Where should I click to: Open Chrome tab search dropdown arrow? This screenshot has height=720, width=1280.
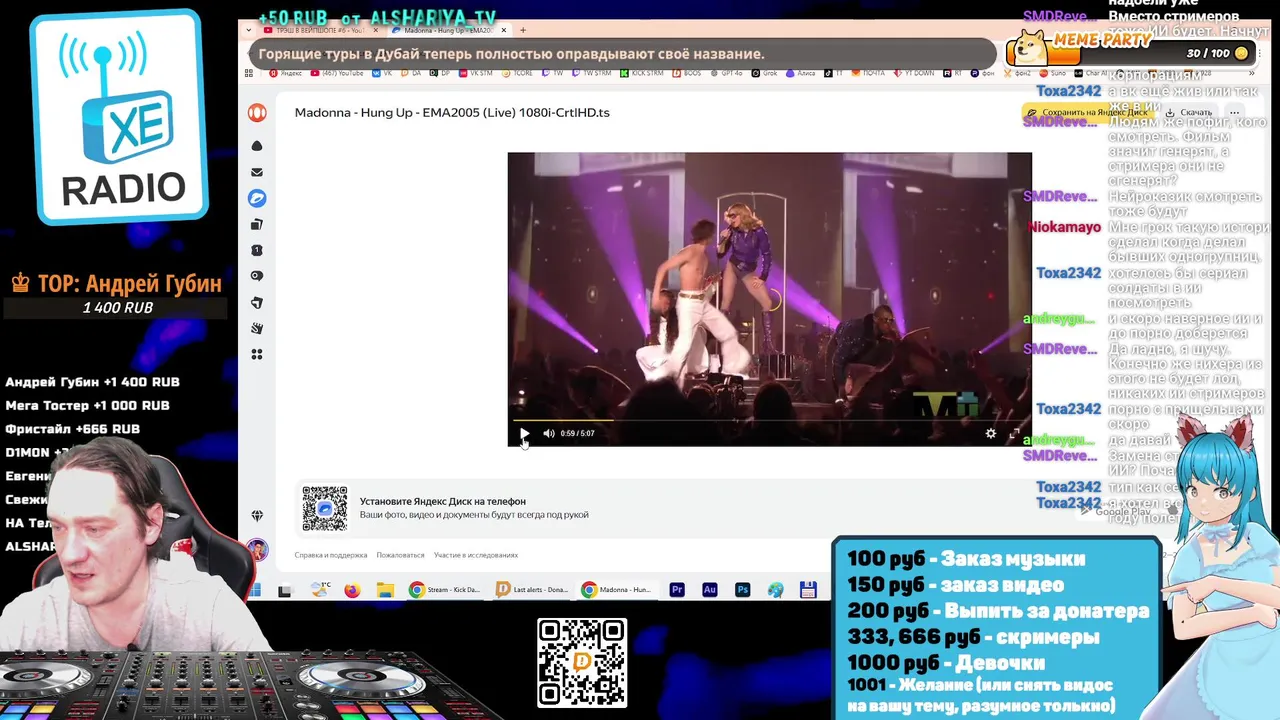(x=249, y=30)
